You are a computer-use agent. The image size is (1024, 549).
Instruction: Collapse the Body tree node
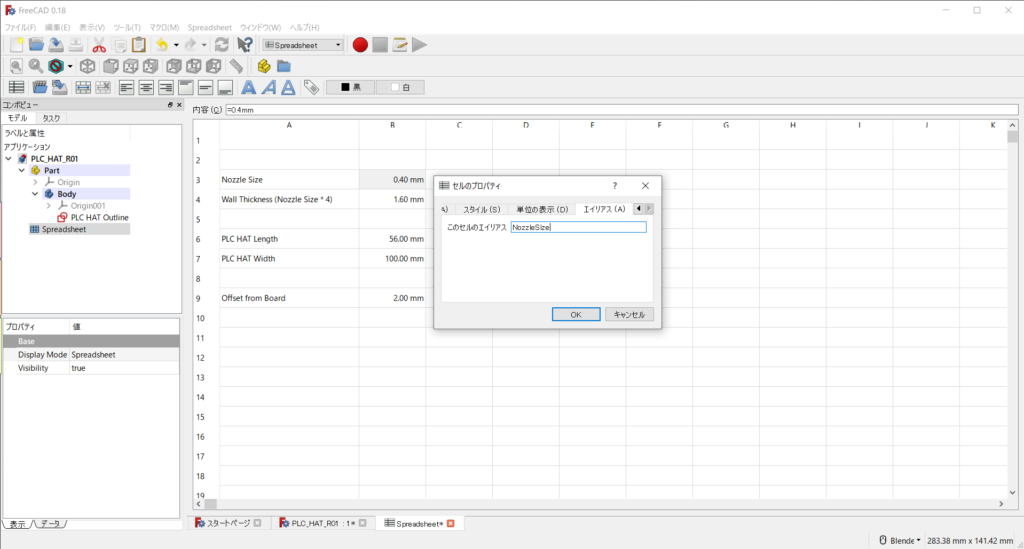point(35,194)
